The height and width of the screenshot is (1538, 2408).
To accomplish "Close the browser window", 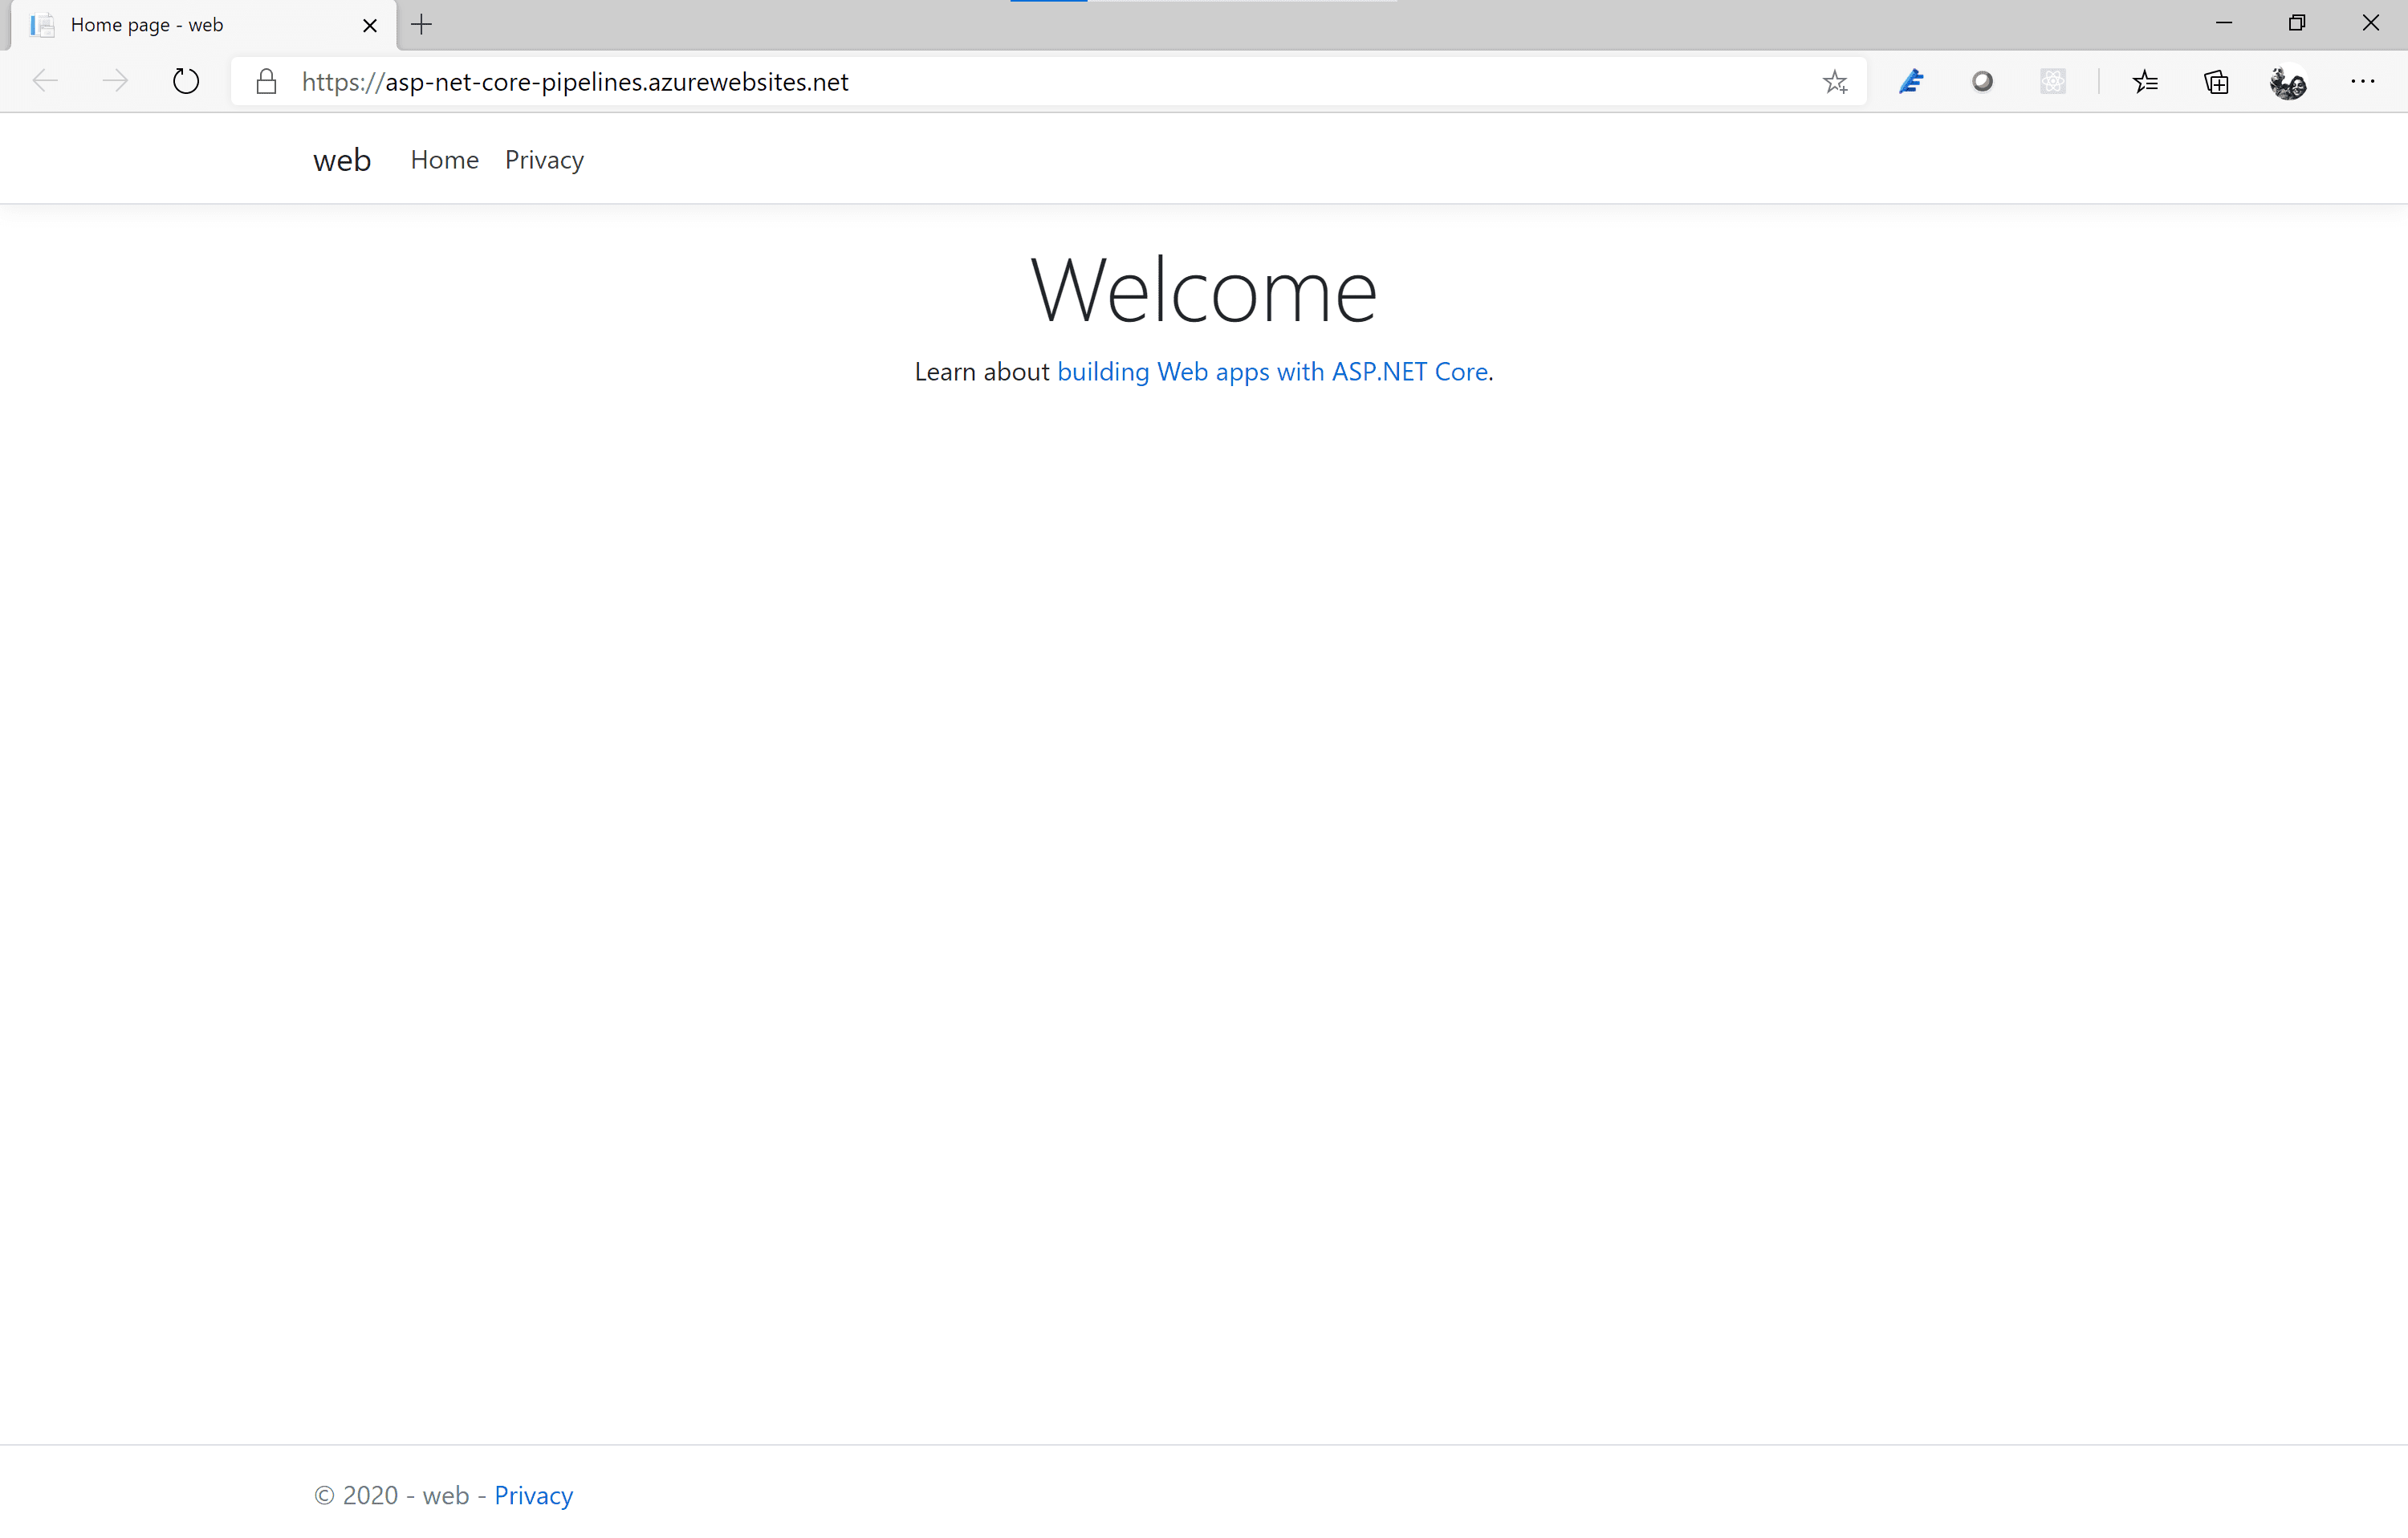I will (2371, 23).
